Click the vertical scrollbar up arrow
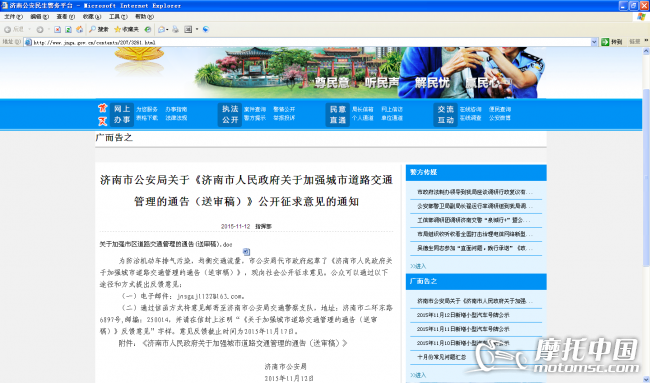 coord(646,51)
